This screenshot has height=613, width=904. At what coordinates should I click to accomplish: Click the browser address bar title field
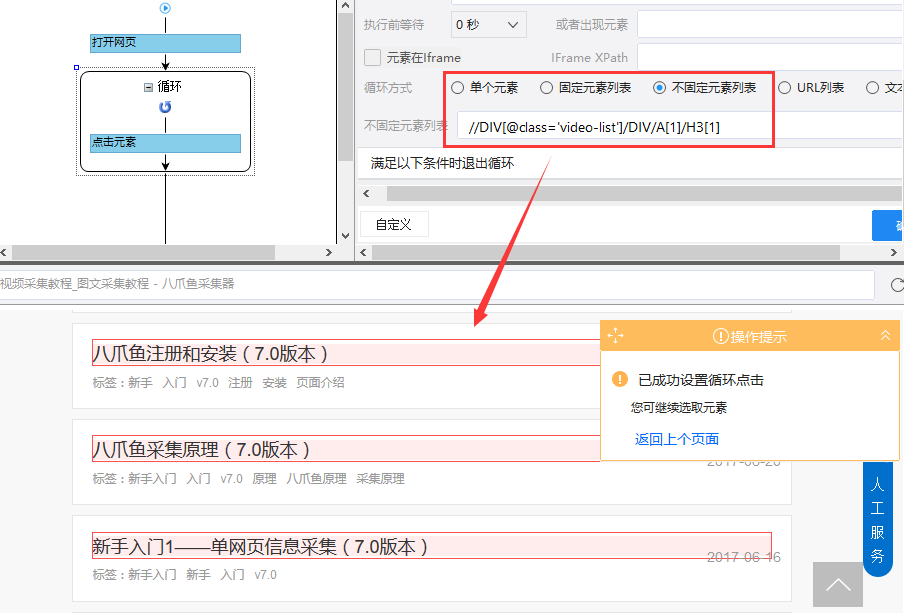pos(437,284)
